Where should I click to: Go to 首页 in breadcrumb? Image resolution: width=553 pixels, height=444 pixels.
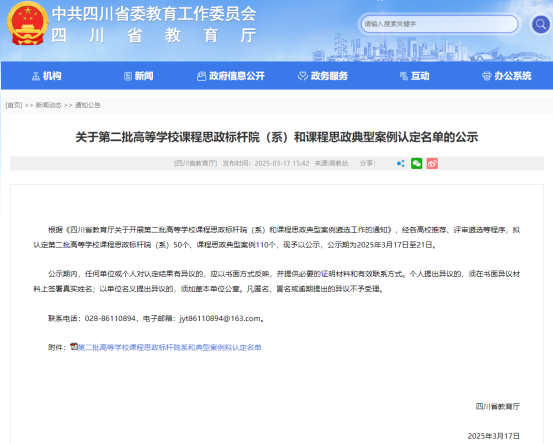[x=14, y=105]
